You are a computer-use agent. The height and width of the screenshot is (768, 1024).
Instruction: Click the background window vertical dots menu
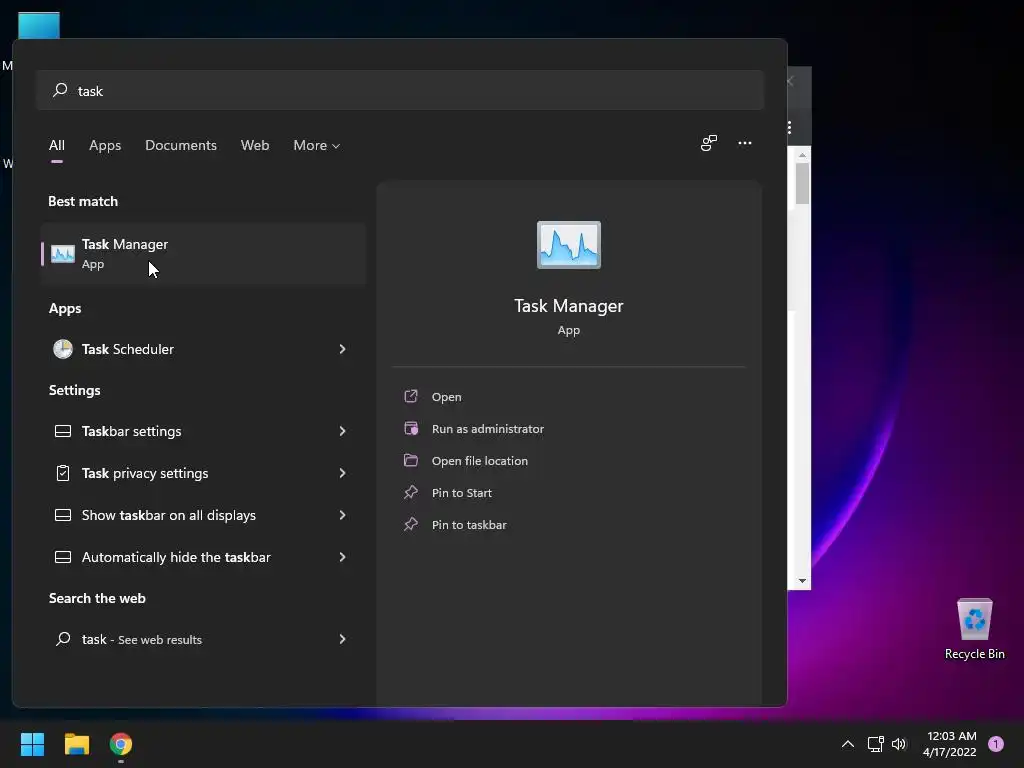pyautogui.click(x=790, y=127)
